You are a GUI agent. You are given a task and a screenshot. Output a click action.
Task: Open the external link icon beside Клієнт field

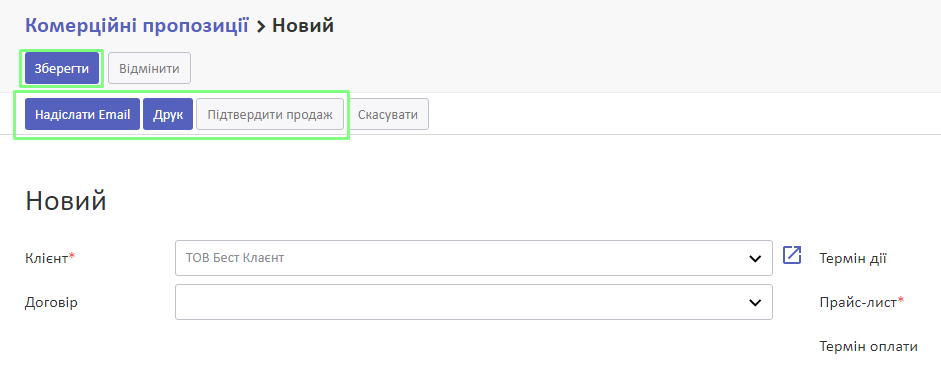point(792,255)
